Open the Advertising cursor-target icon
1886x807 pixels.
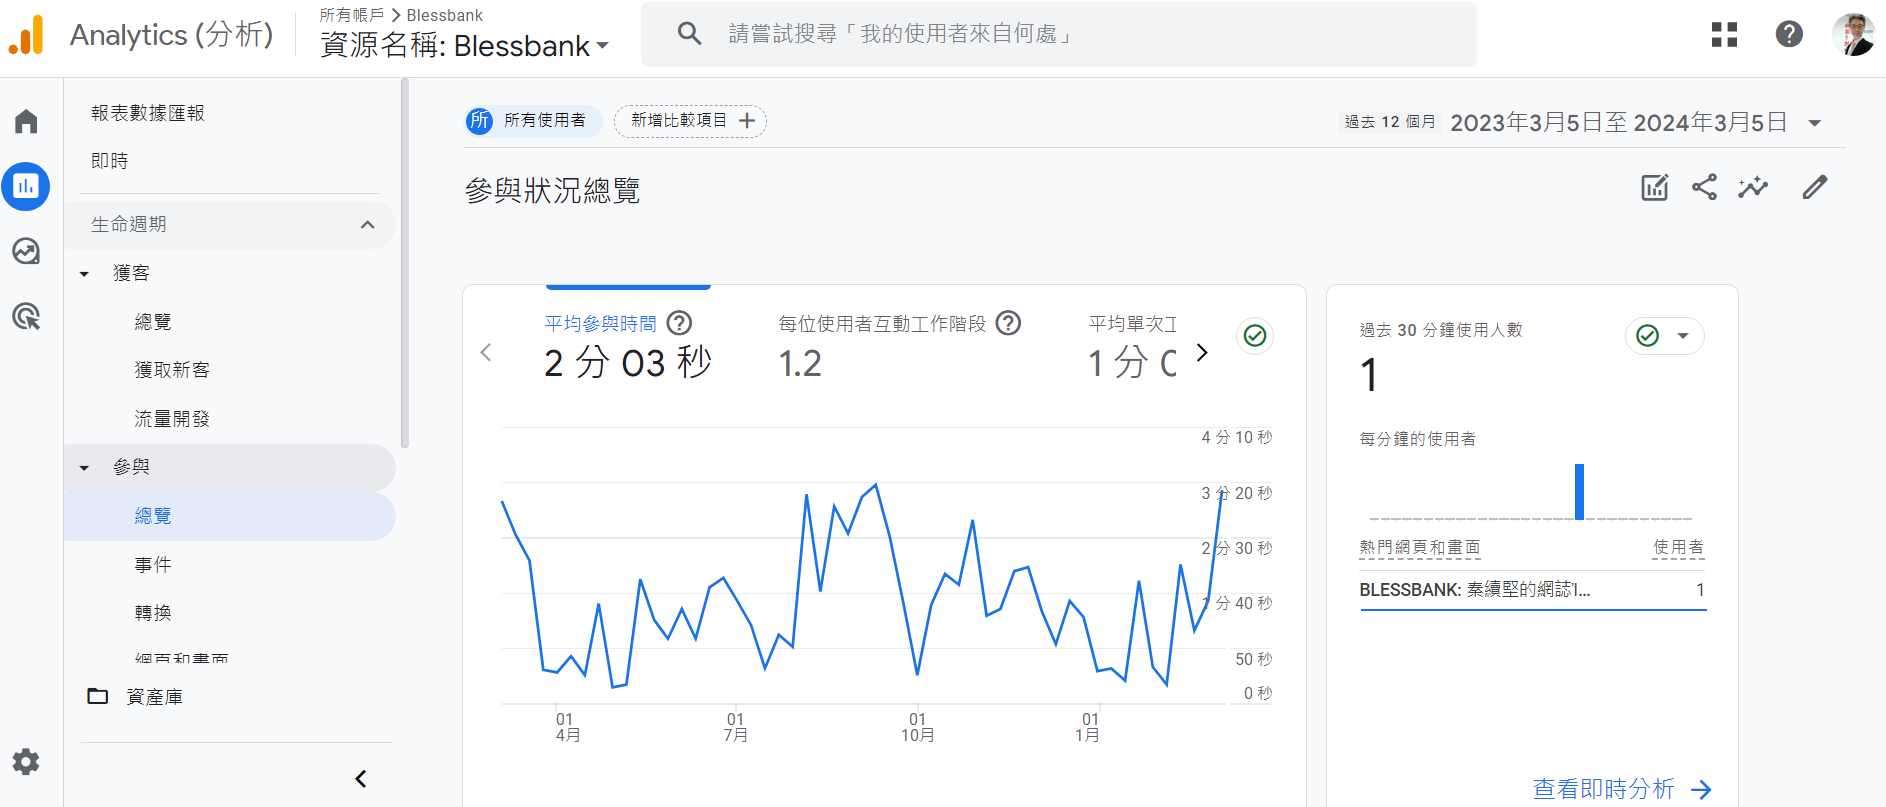point(26,317)
